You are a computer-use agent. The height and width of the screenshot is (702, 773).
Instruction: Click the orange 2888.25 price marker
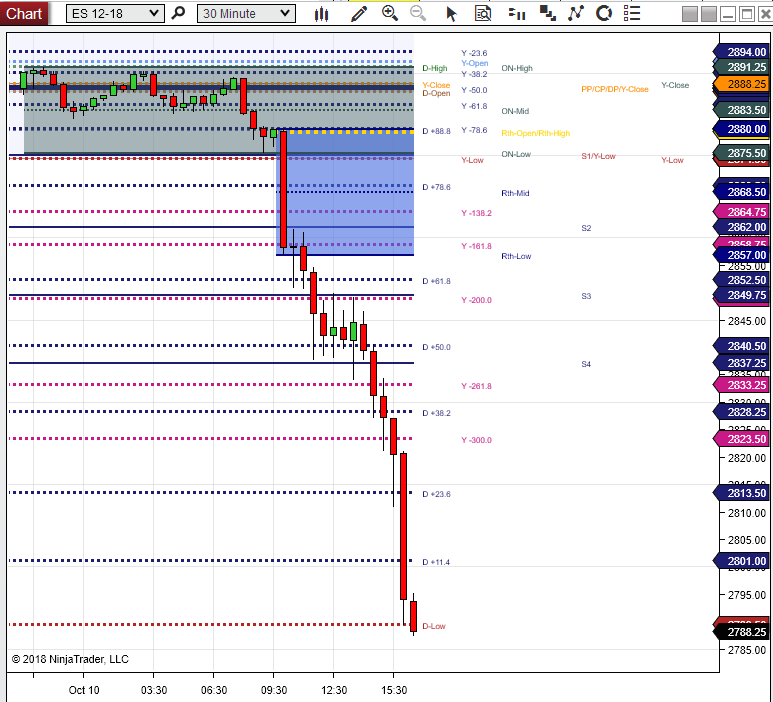coord(741,84)
